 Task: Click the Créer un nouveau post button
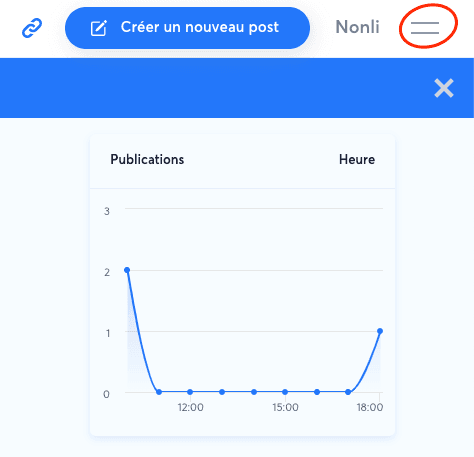[187, 28]
